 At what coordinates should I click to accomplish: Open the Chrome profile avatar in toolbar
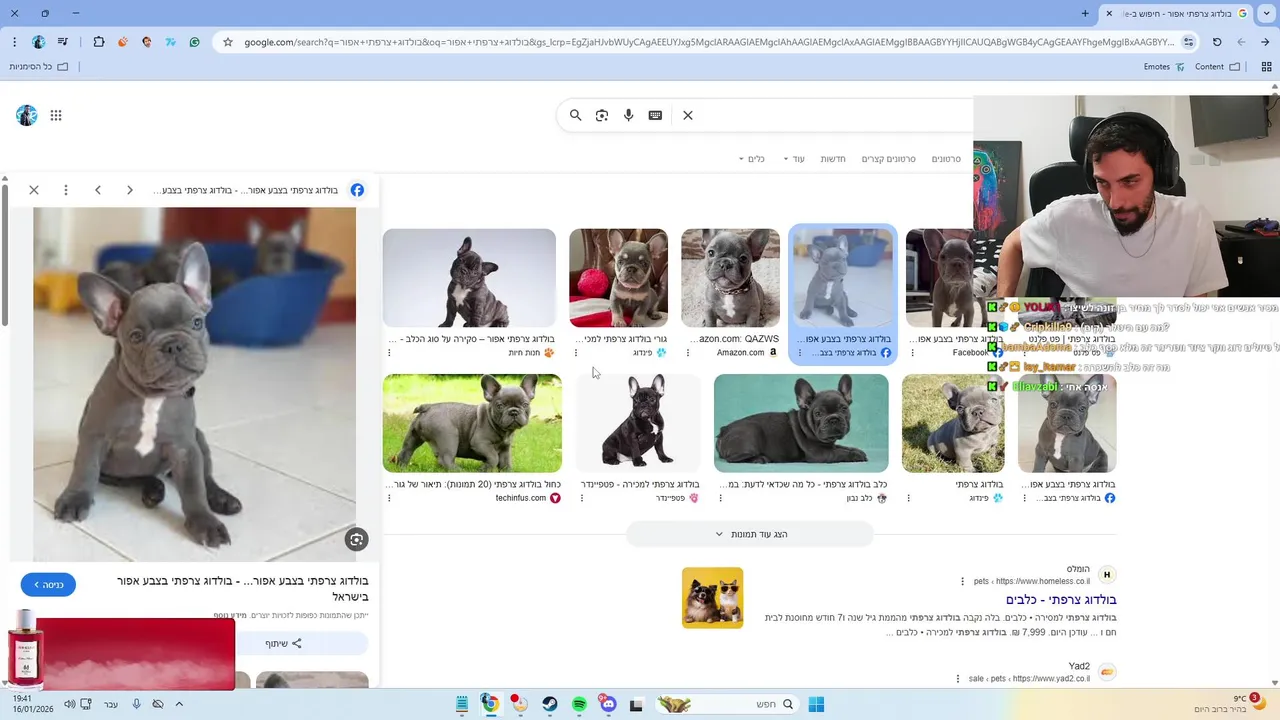click(38, 42)
